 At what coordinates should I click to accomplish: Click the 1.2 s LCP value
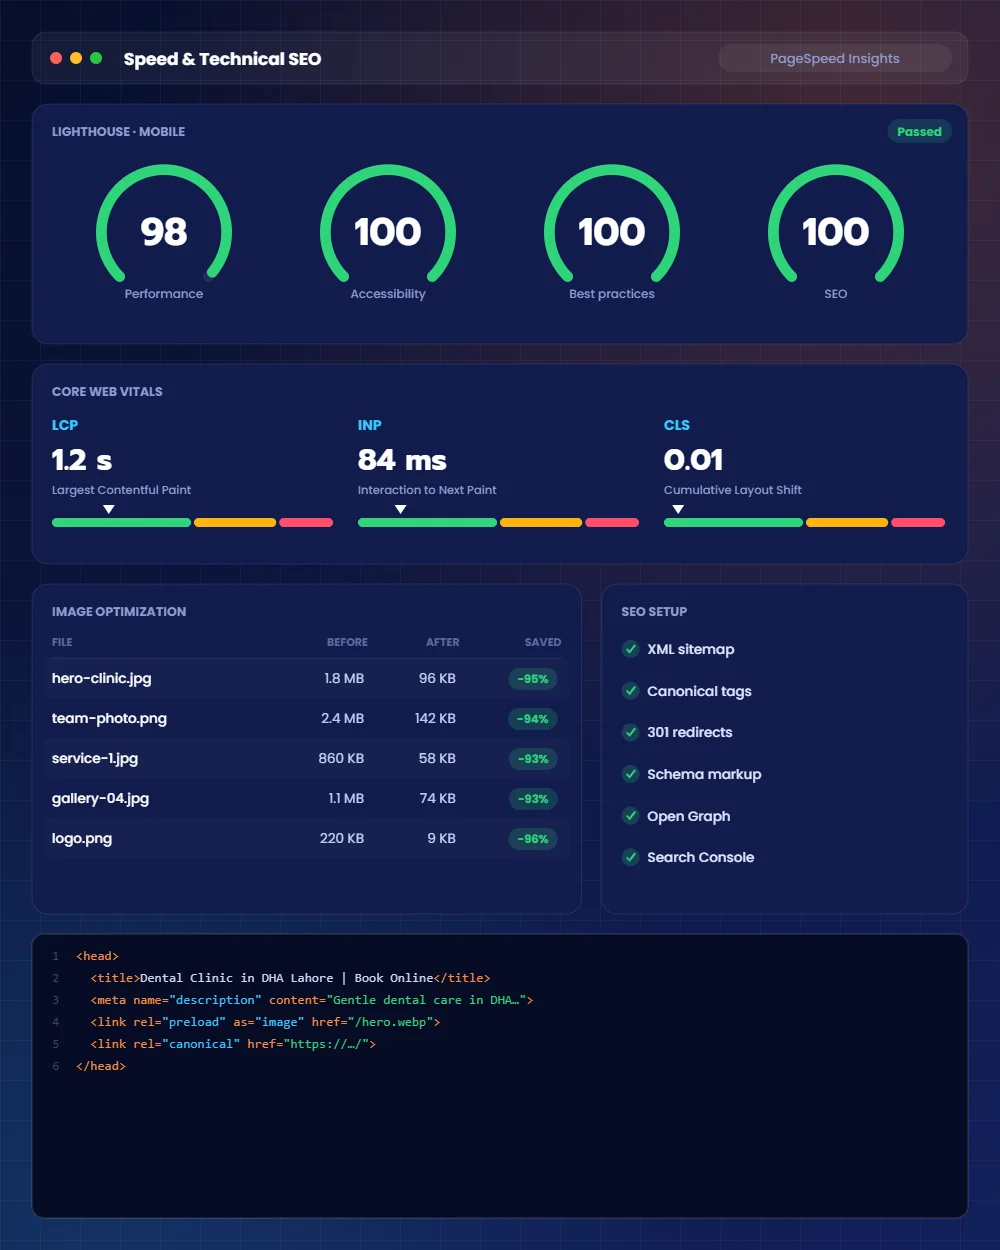pyautogui.click(x=82, y=460)
